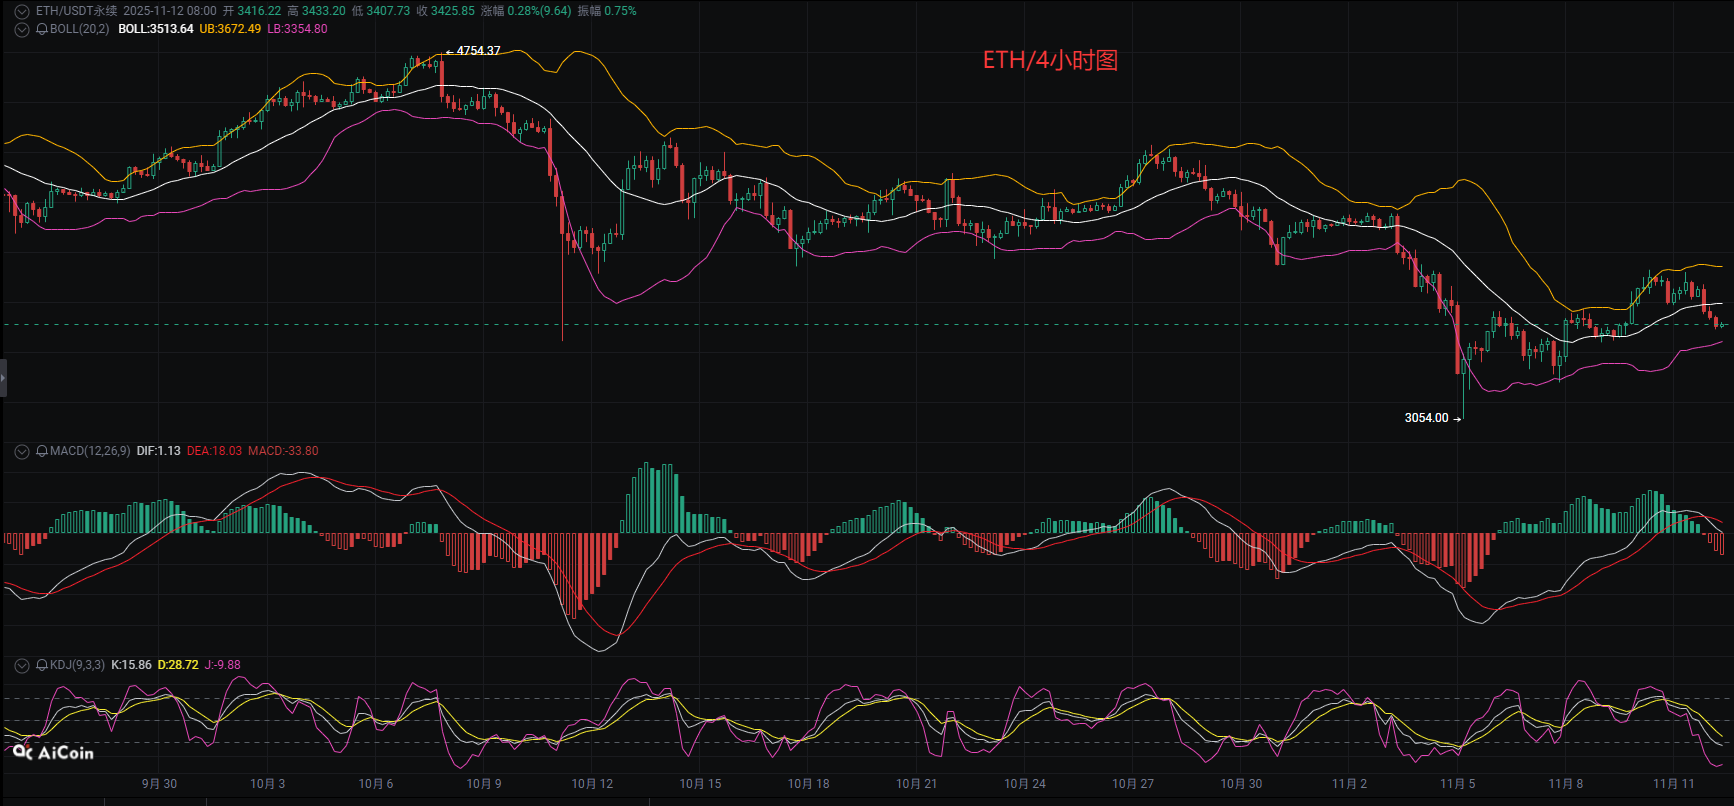Expand the BOLL indicator chevron

coord(21,29)
